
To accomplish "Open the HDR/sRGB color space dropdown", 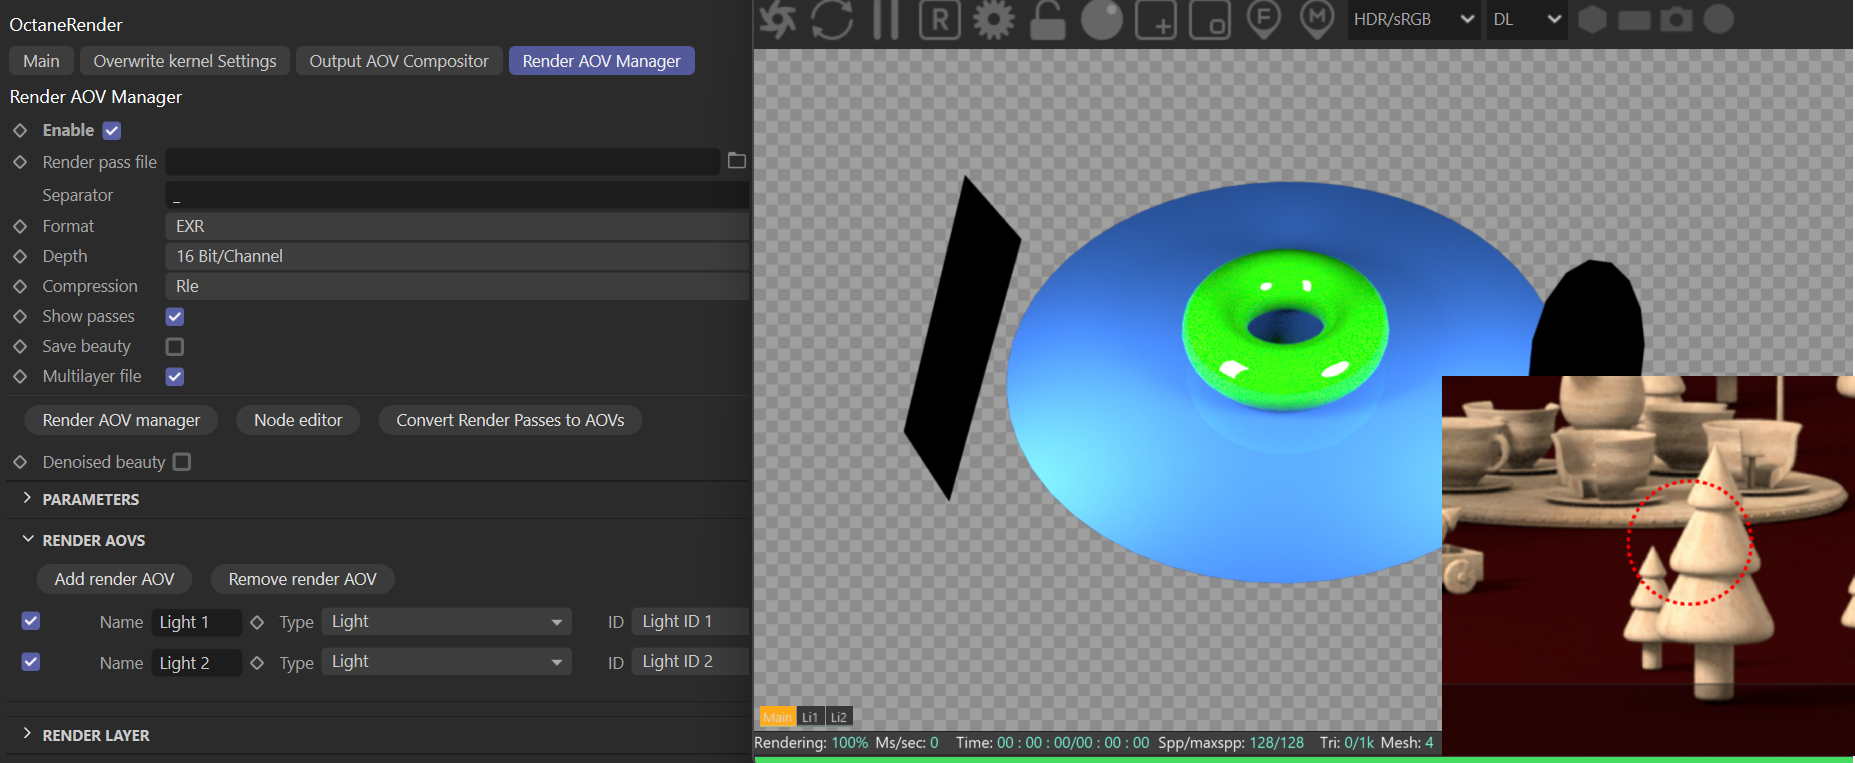I will click(x=1411, y=20).
